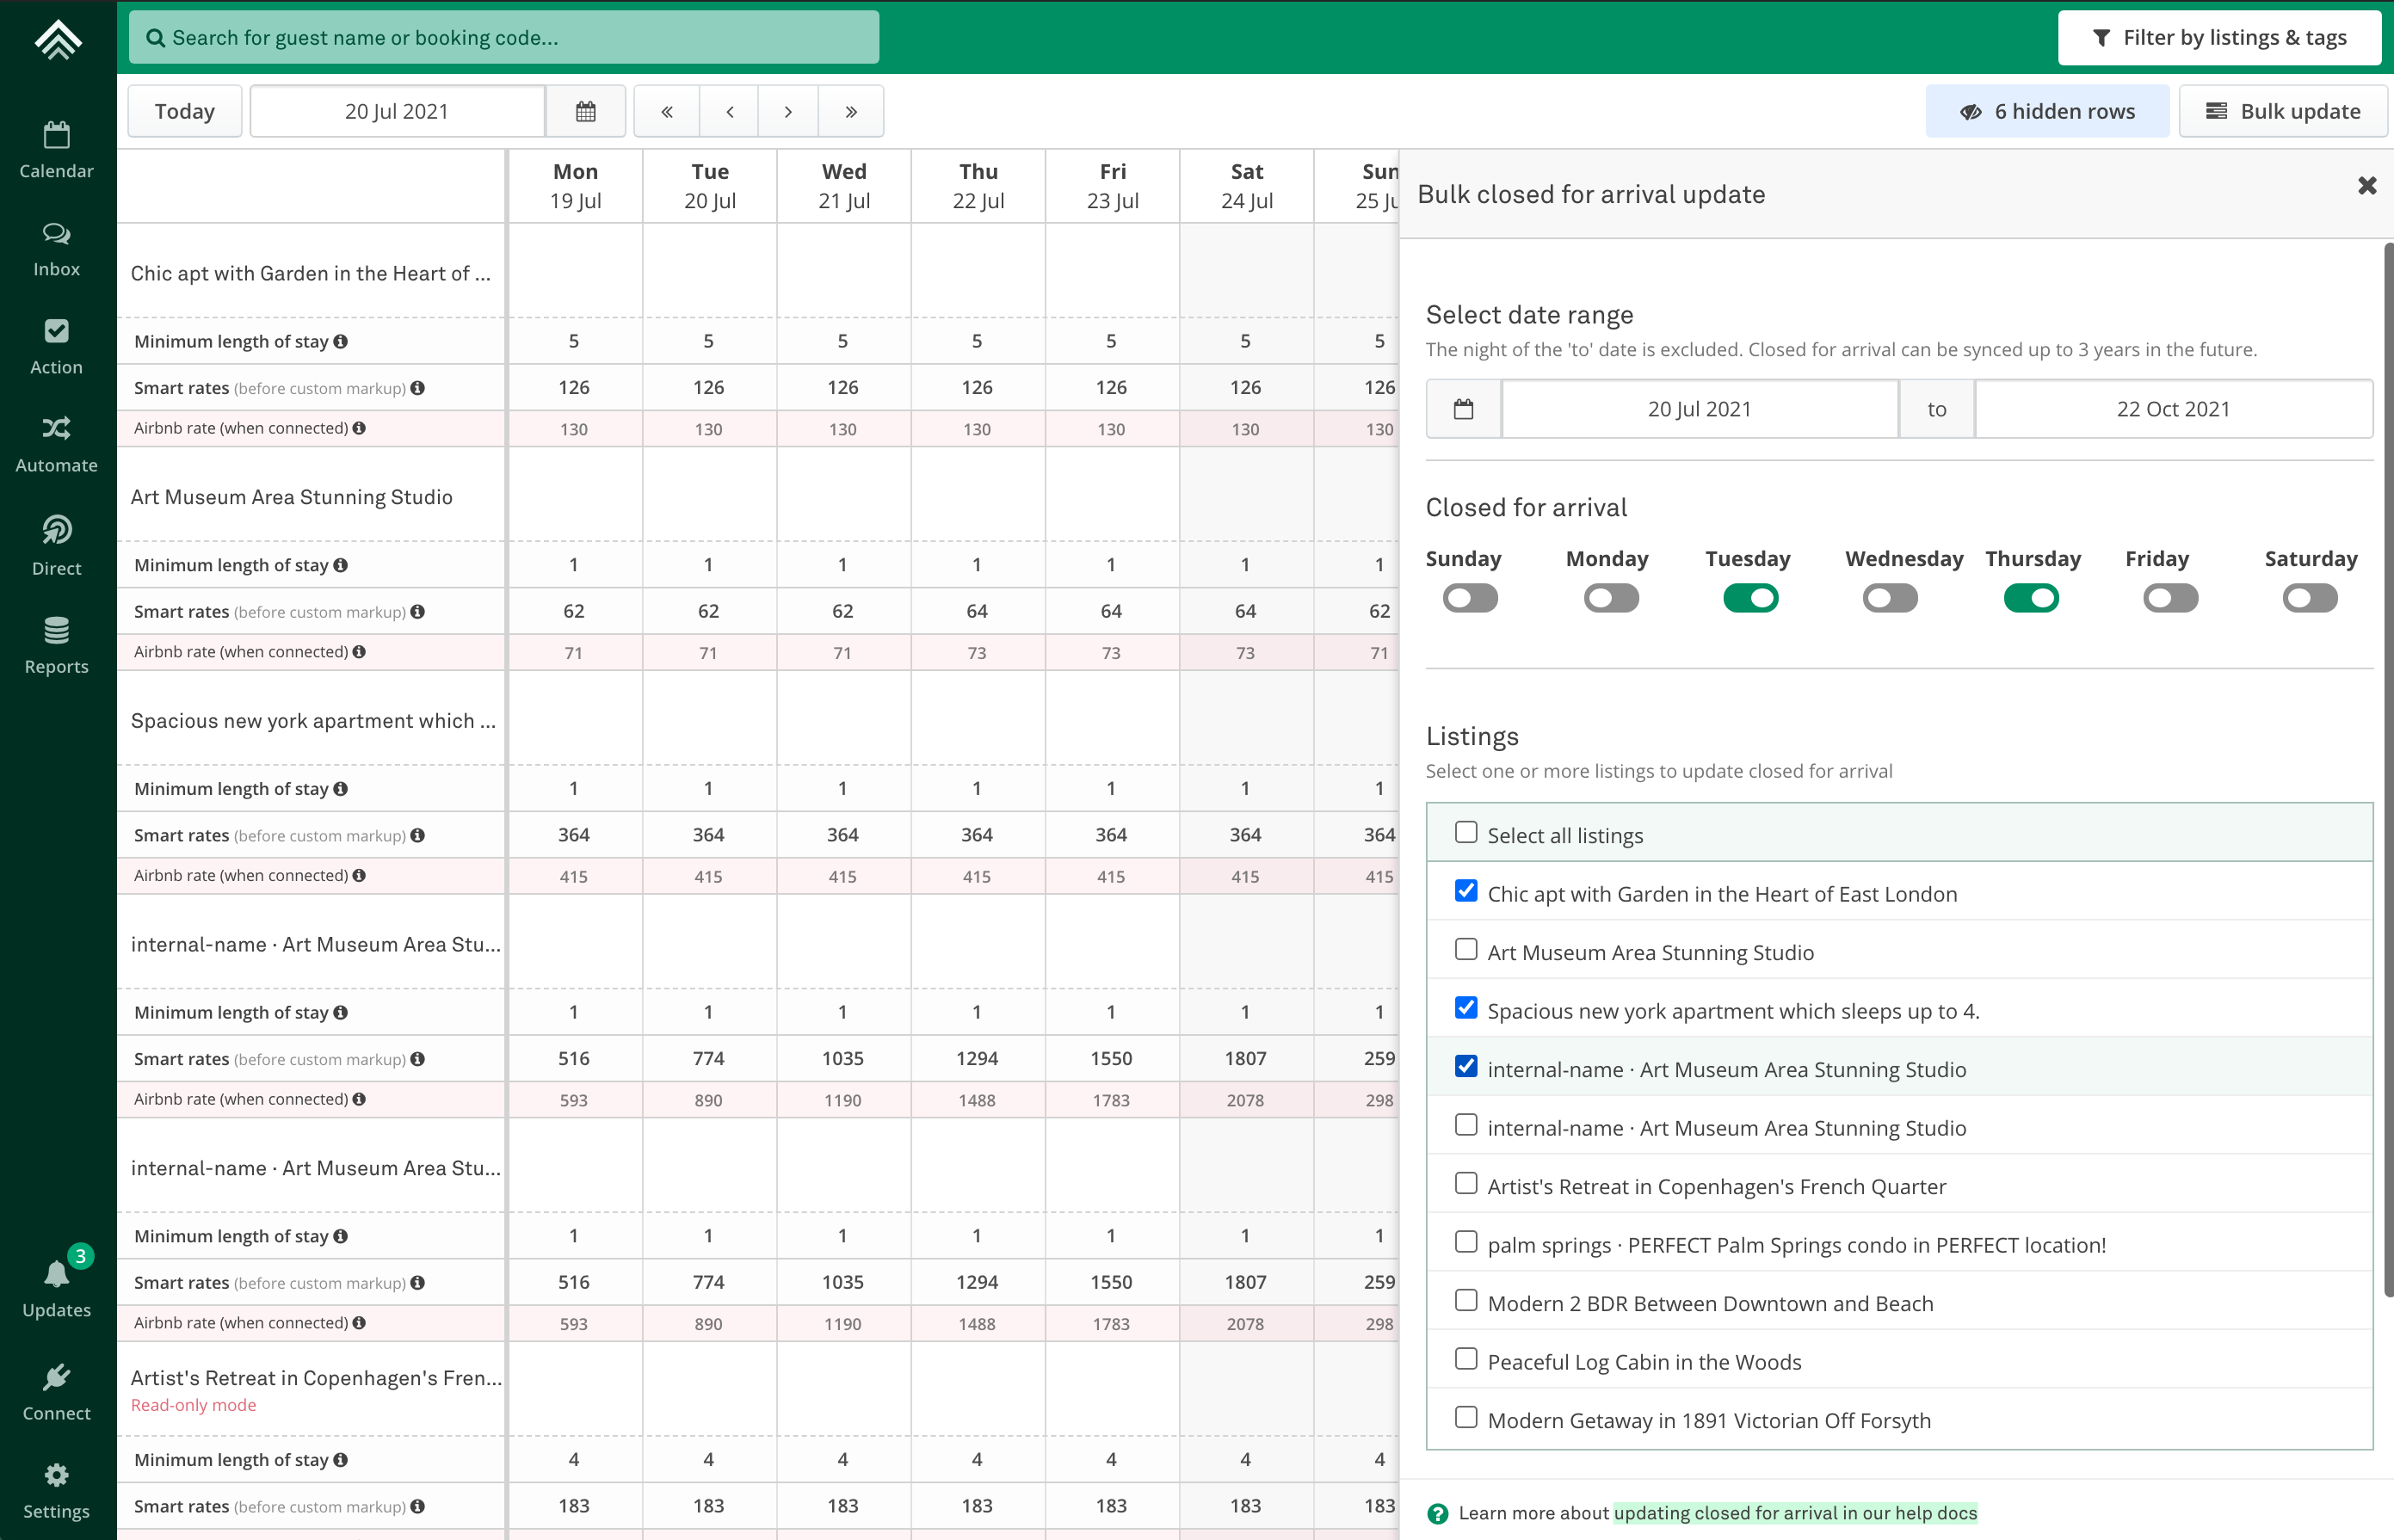Click info icon for Artist's Retreat minimum stay
The height and width of the screenshot is (1540, 2394).
[341, 1460]
